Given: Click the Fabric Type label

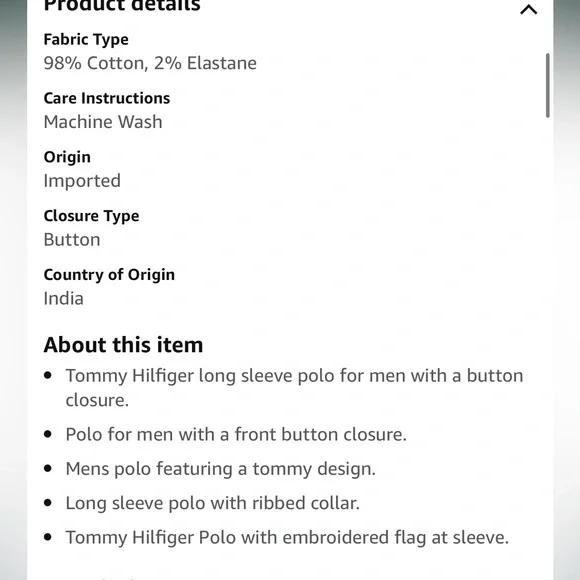Looking at the screenshot, I should point(86,40).
